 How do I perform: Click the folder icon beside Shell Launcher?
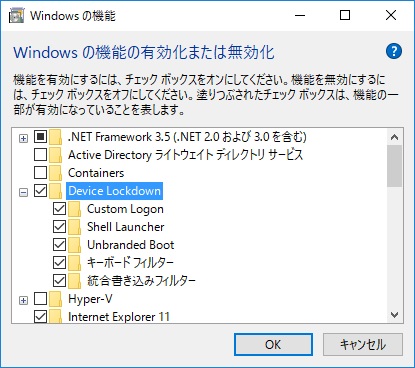75,227
